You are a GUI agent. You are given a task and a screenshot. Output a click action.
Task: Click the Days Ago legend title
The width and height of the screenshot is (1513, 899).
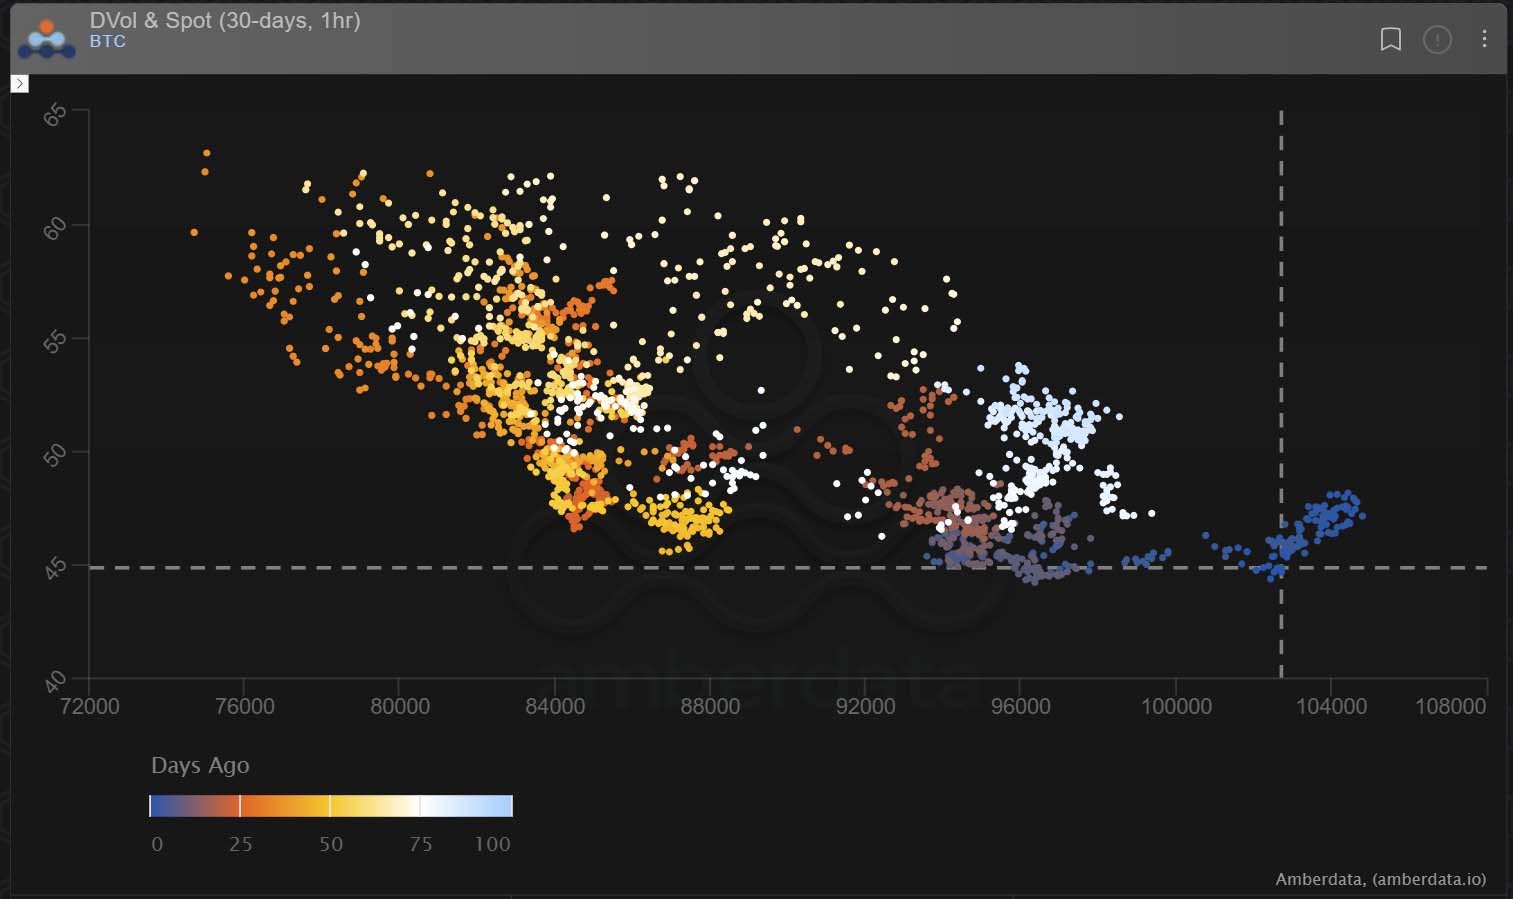(200, 765)
